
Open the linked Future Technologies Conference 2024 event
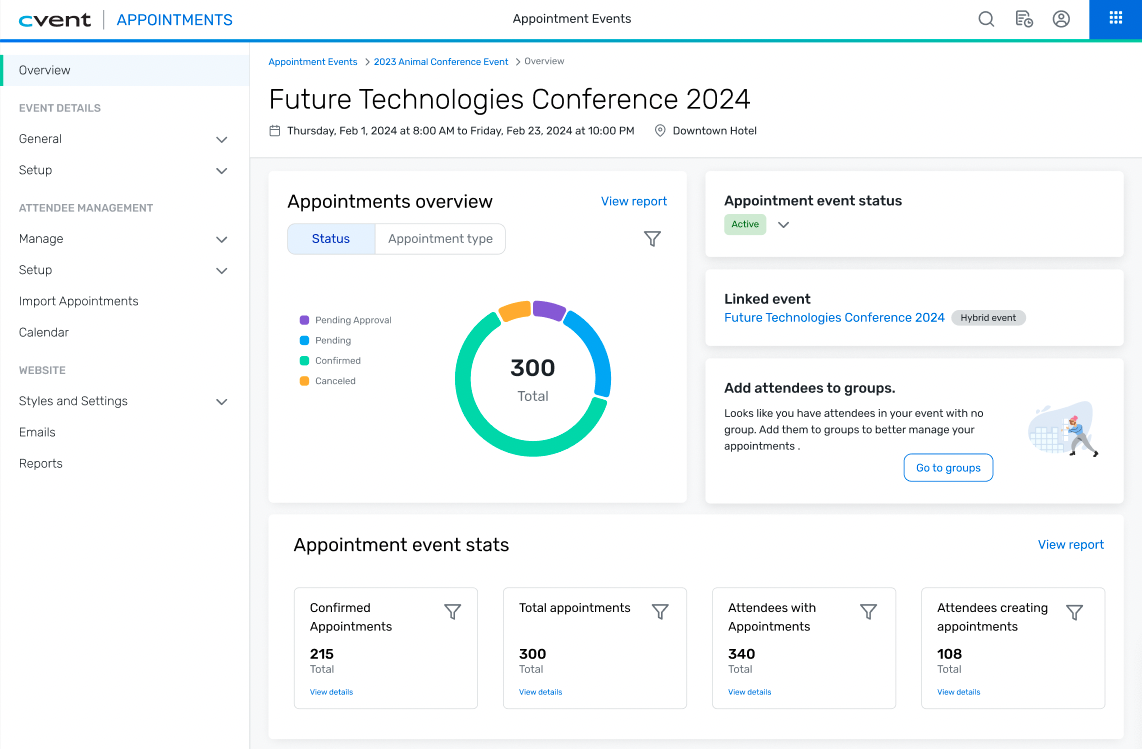(834, 318)
